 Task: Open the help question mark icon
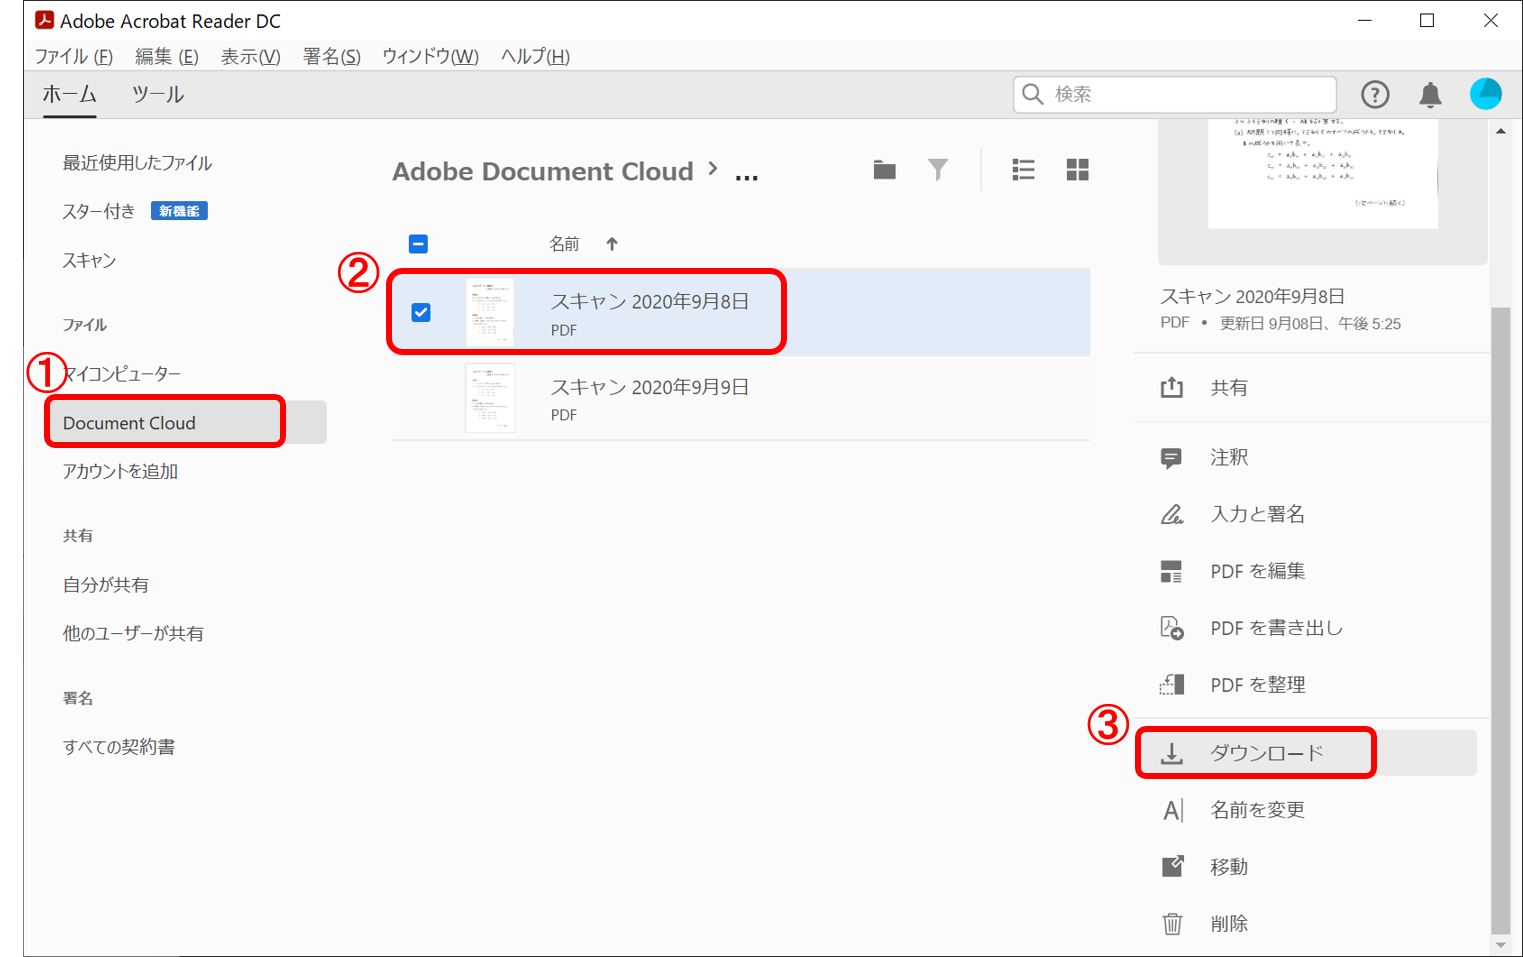(1375, 94)
